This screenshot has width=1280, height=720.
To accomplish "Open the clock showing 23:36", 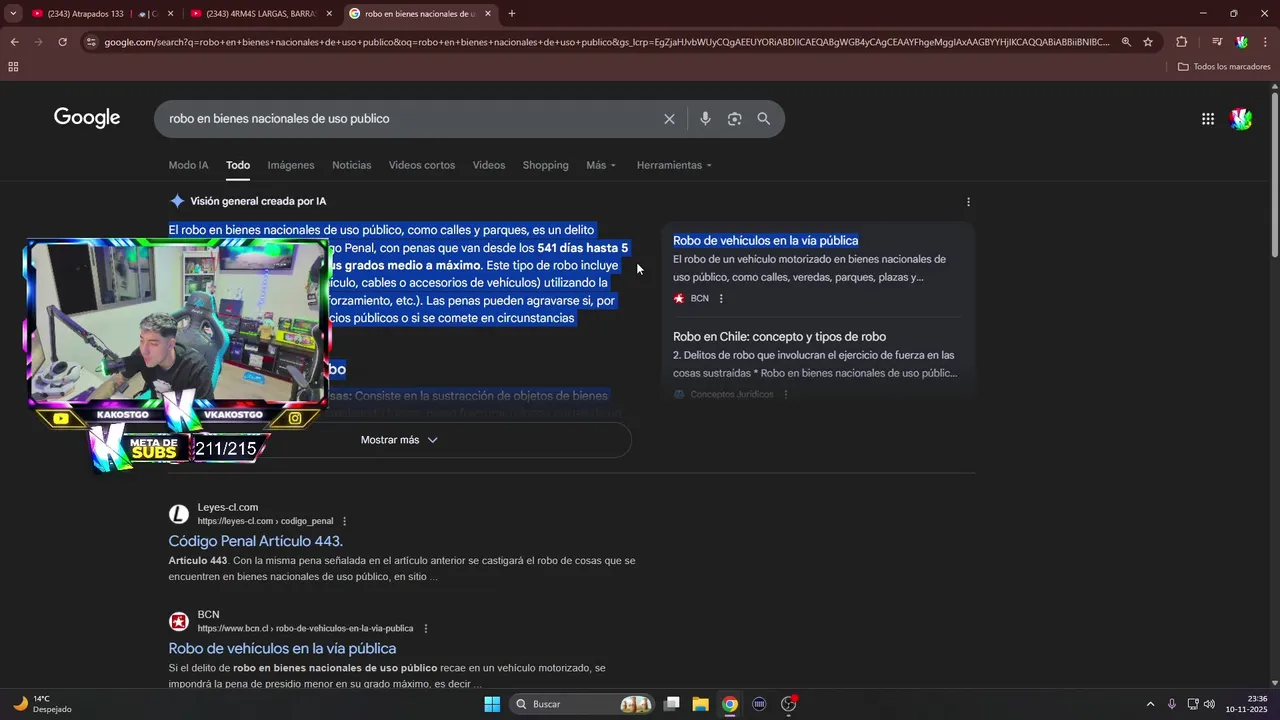I will tap(1248, 704).
